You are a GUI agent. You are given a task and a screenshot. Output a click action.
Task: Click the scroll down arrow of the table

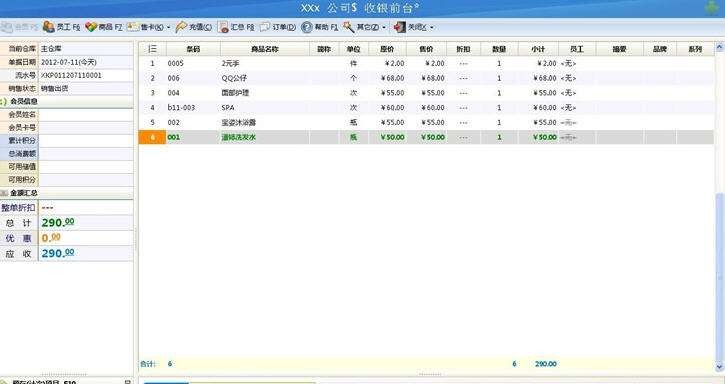coord(719,367)
